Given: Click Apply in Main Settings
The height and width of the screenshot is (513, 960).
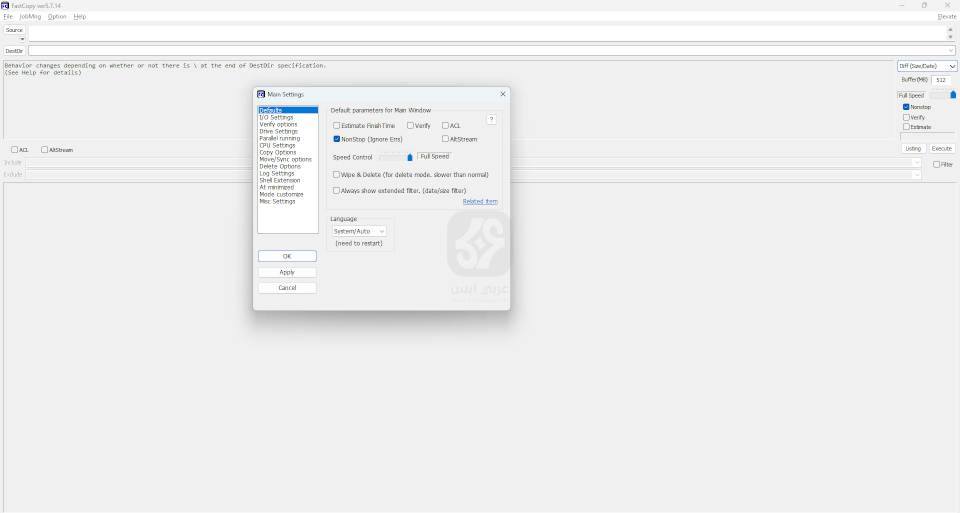Looking at the screenshot, I should 287,272.
